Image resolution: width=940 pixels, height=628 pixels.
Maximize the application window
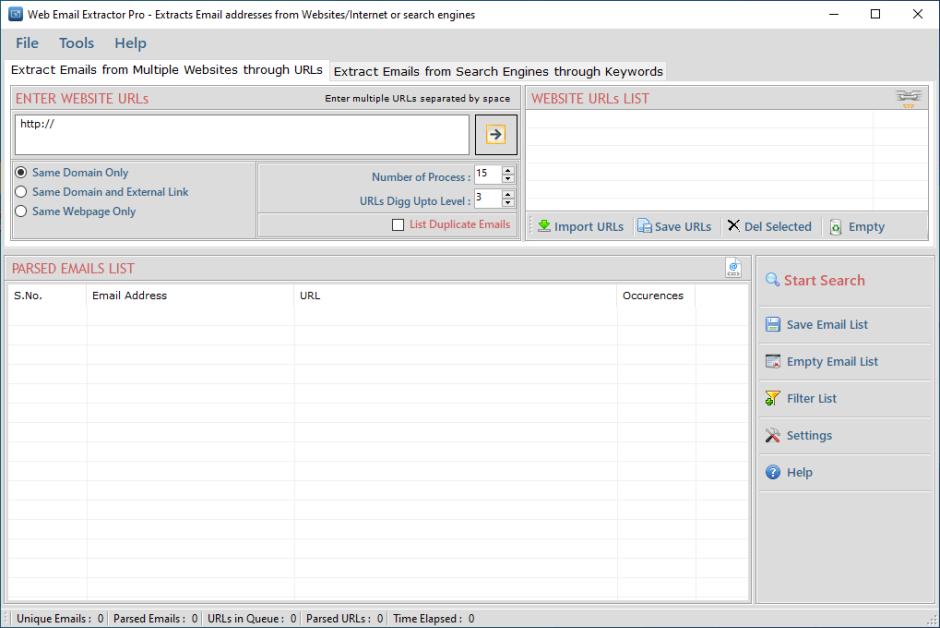[x=875, y=14]
